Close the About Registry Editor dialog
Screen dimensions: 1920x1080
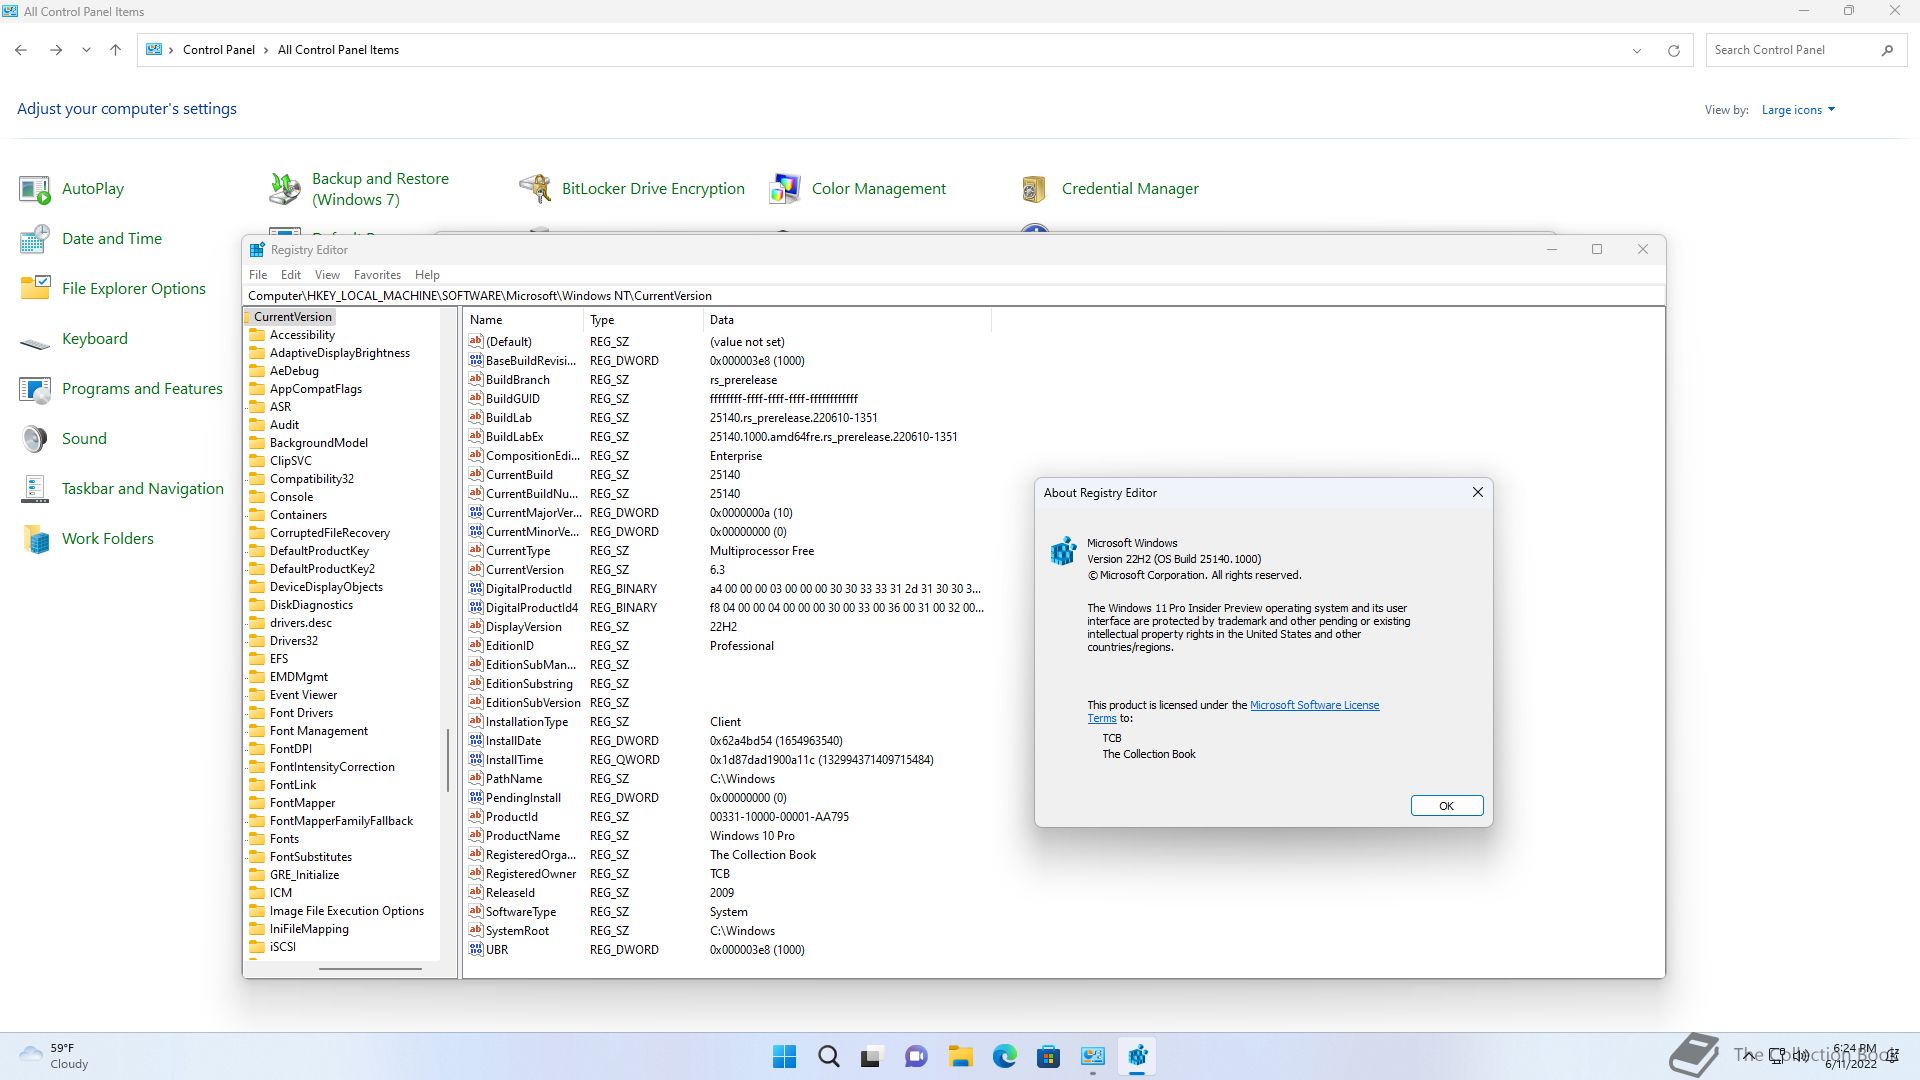tap(1477, 492)
